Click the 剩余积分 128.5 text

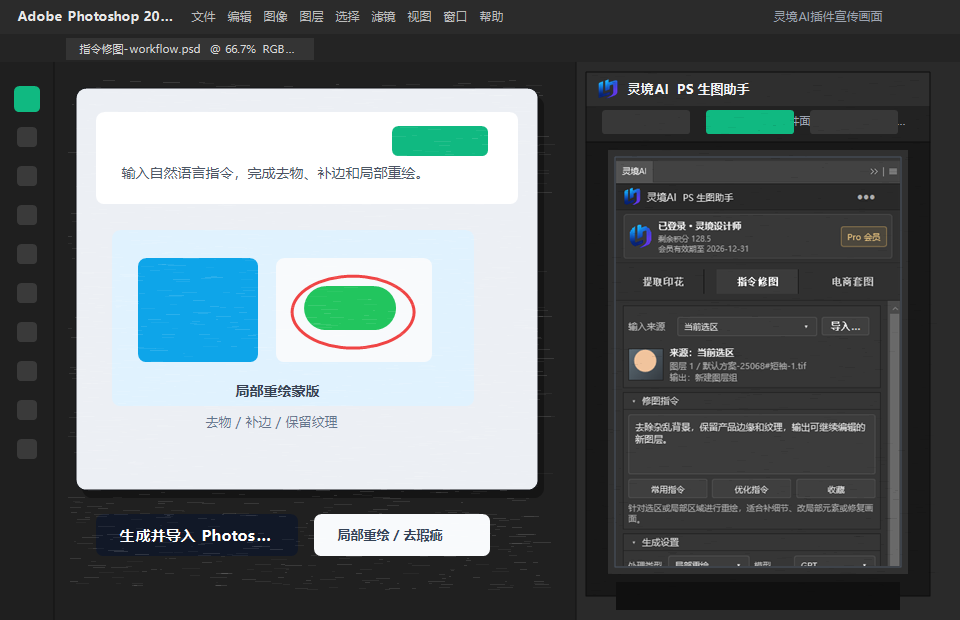coord(684,239)
